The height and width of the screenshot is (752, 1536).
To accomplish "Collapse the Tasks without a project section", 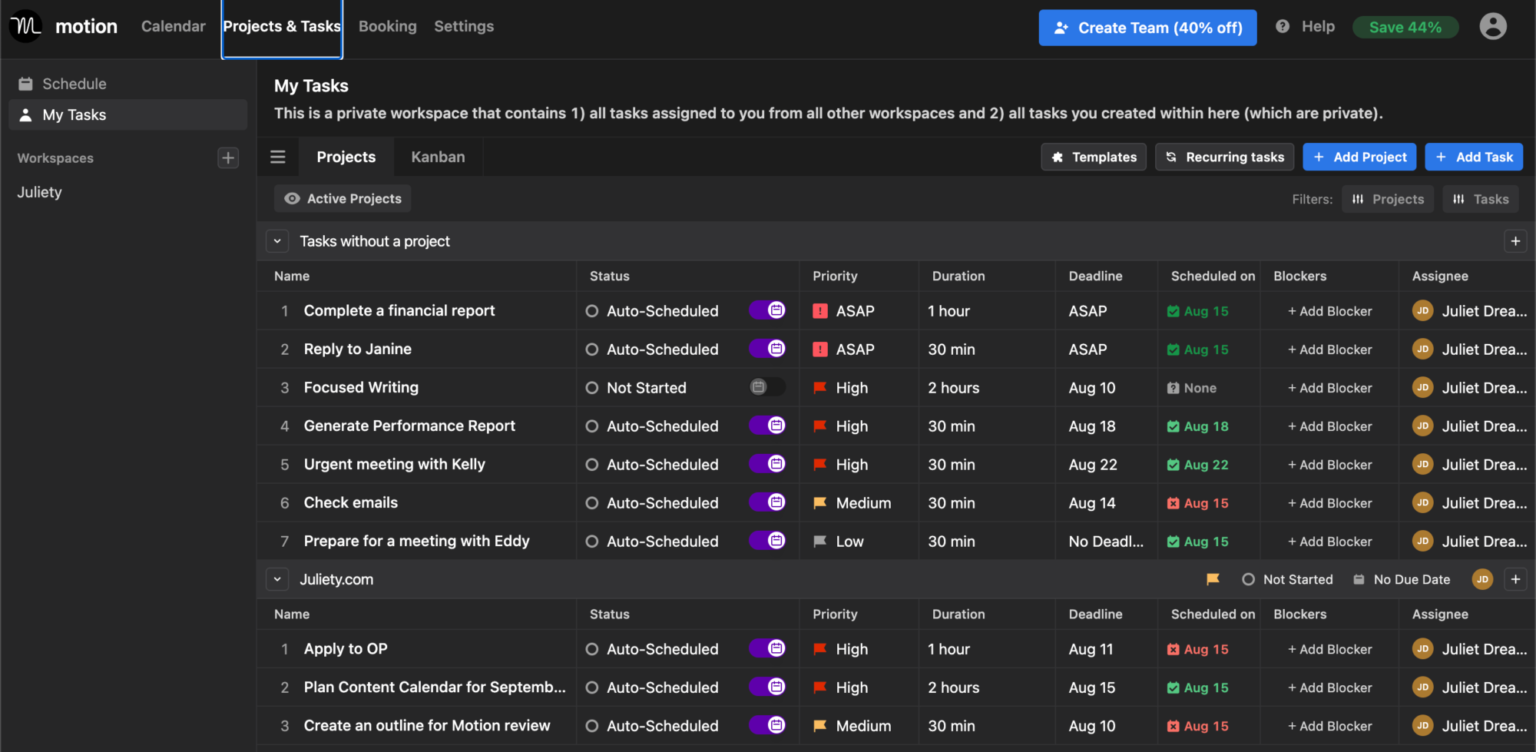I will coord(277,241).
